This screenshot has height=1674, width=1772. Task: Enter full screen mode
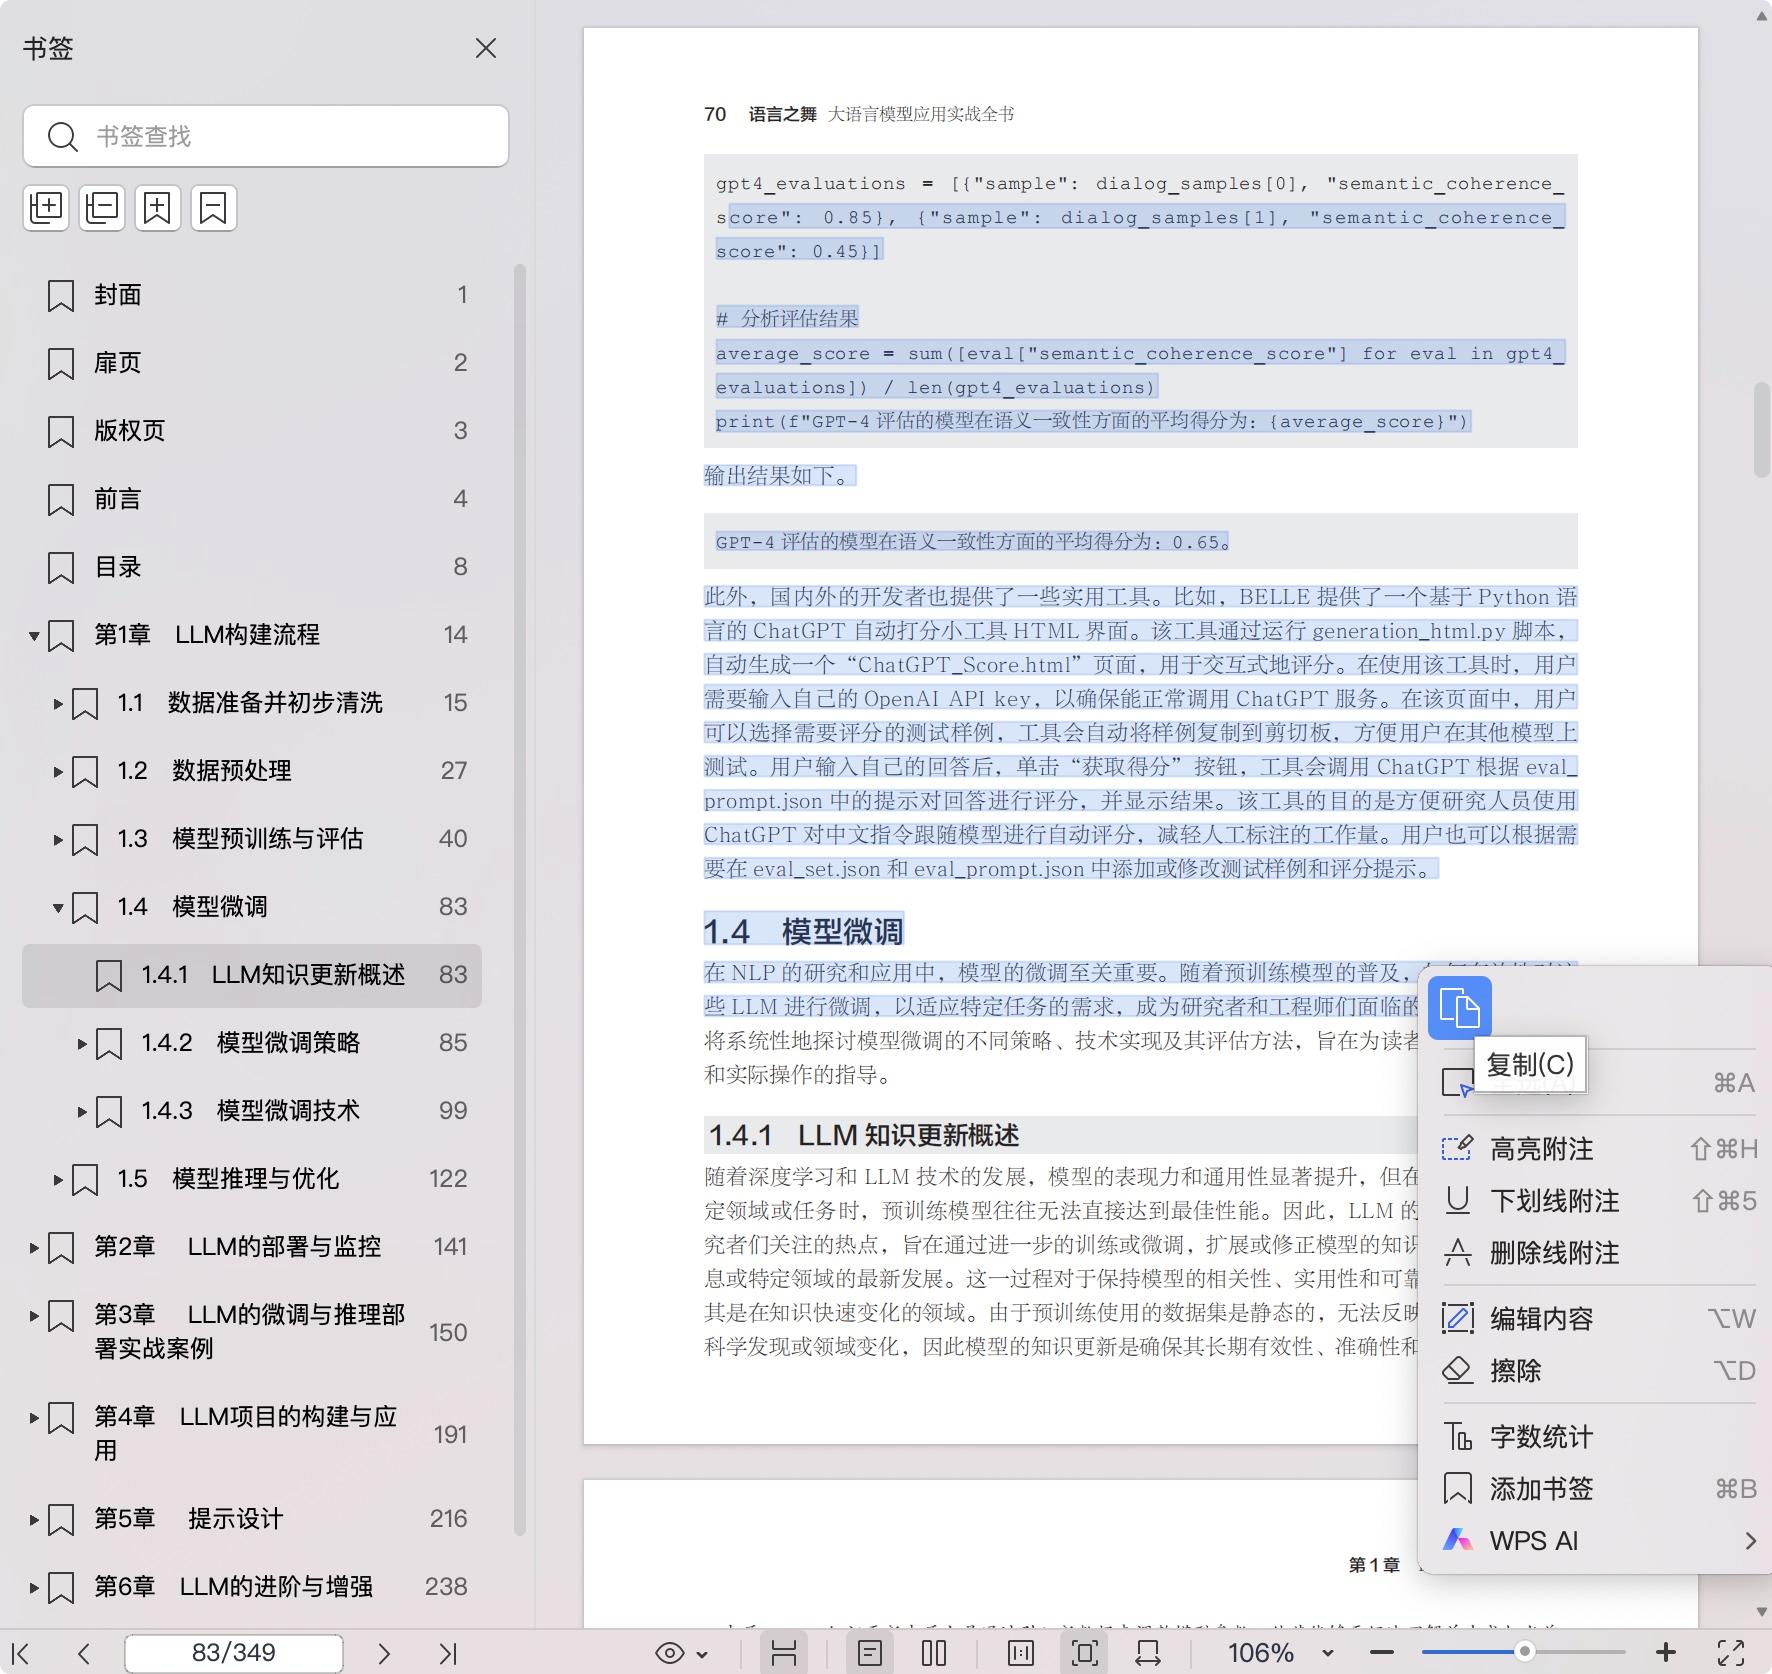point(1731,1653)
